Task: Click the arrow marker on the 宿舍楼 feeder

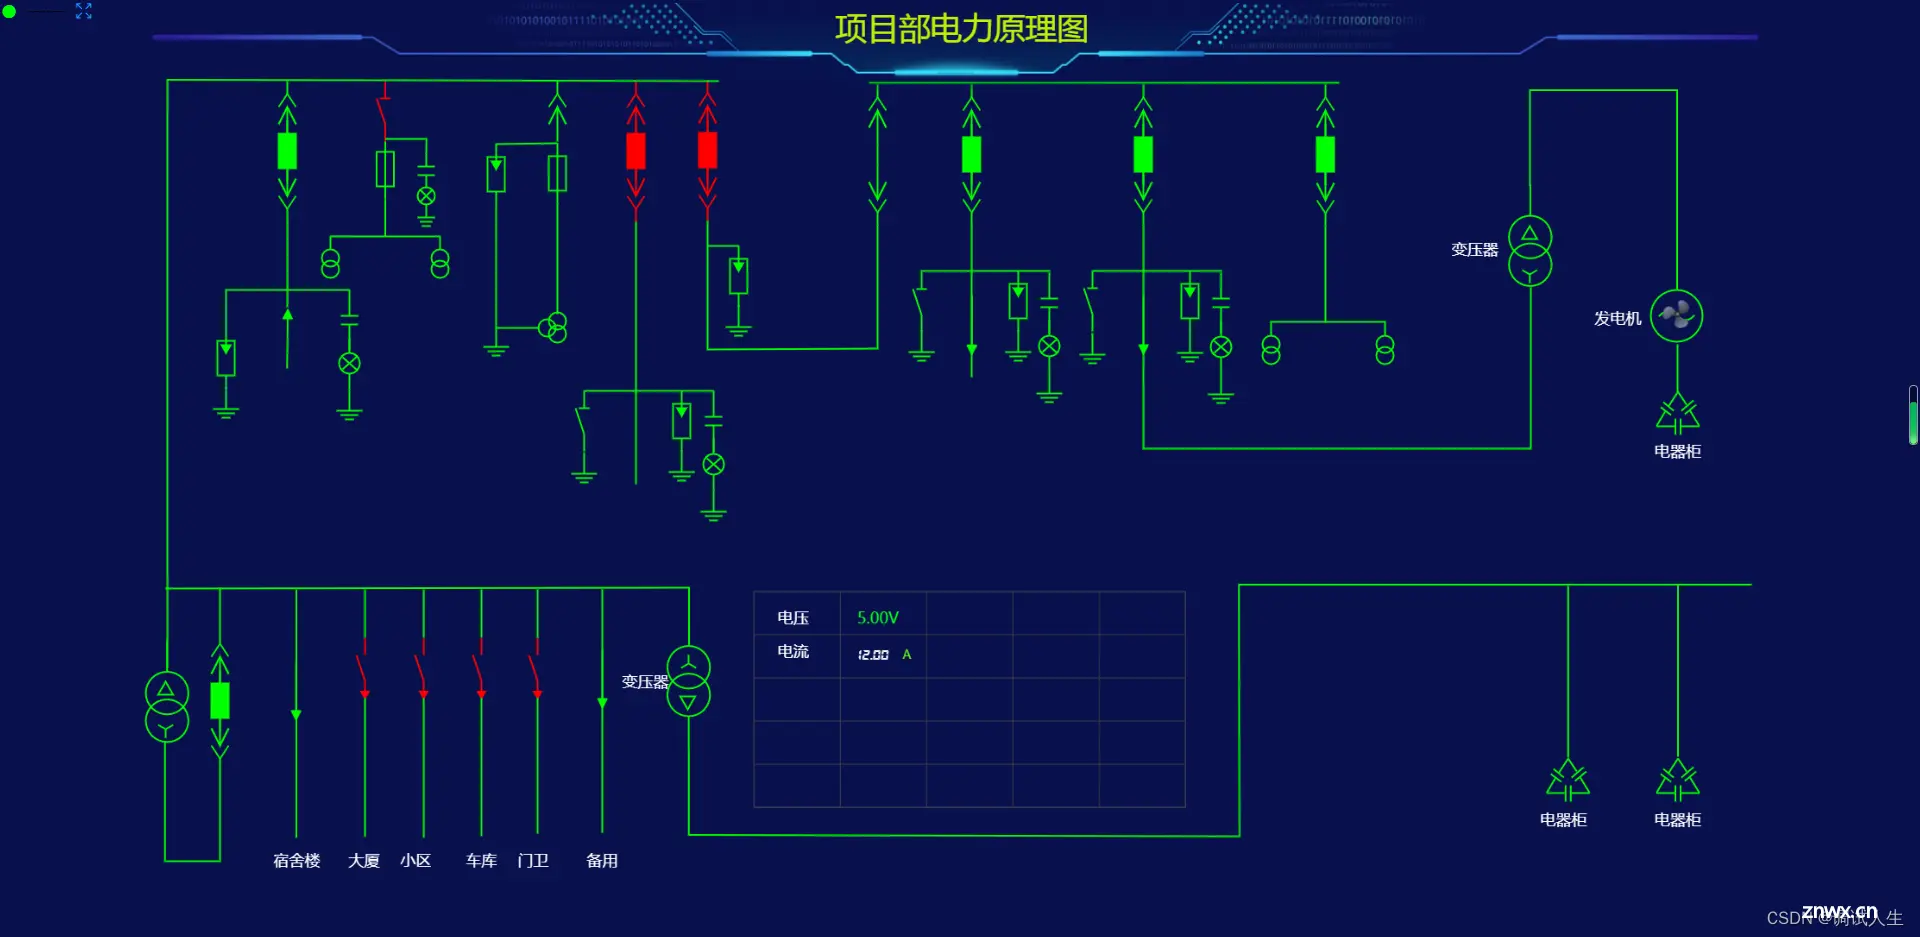Action: pos(296,715)
